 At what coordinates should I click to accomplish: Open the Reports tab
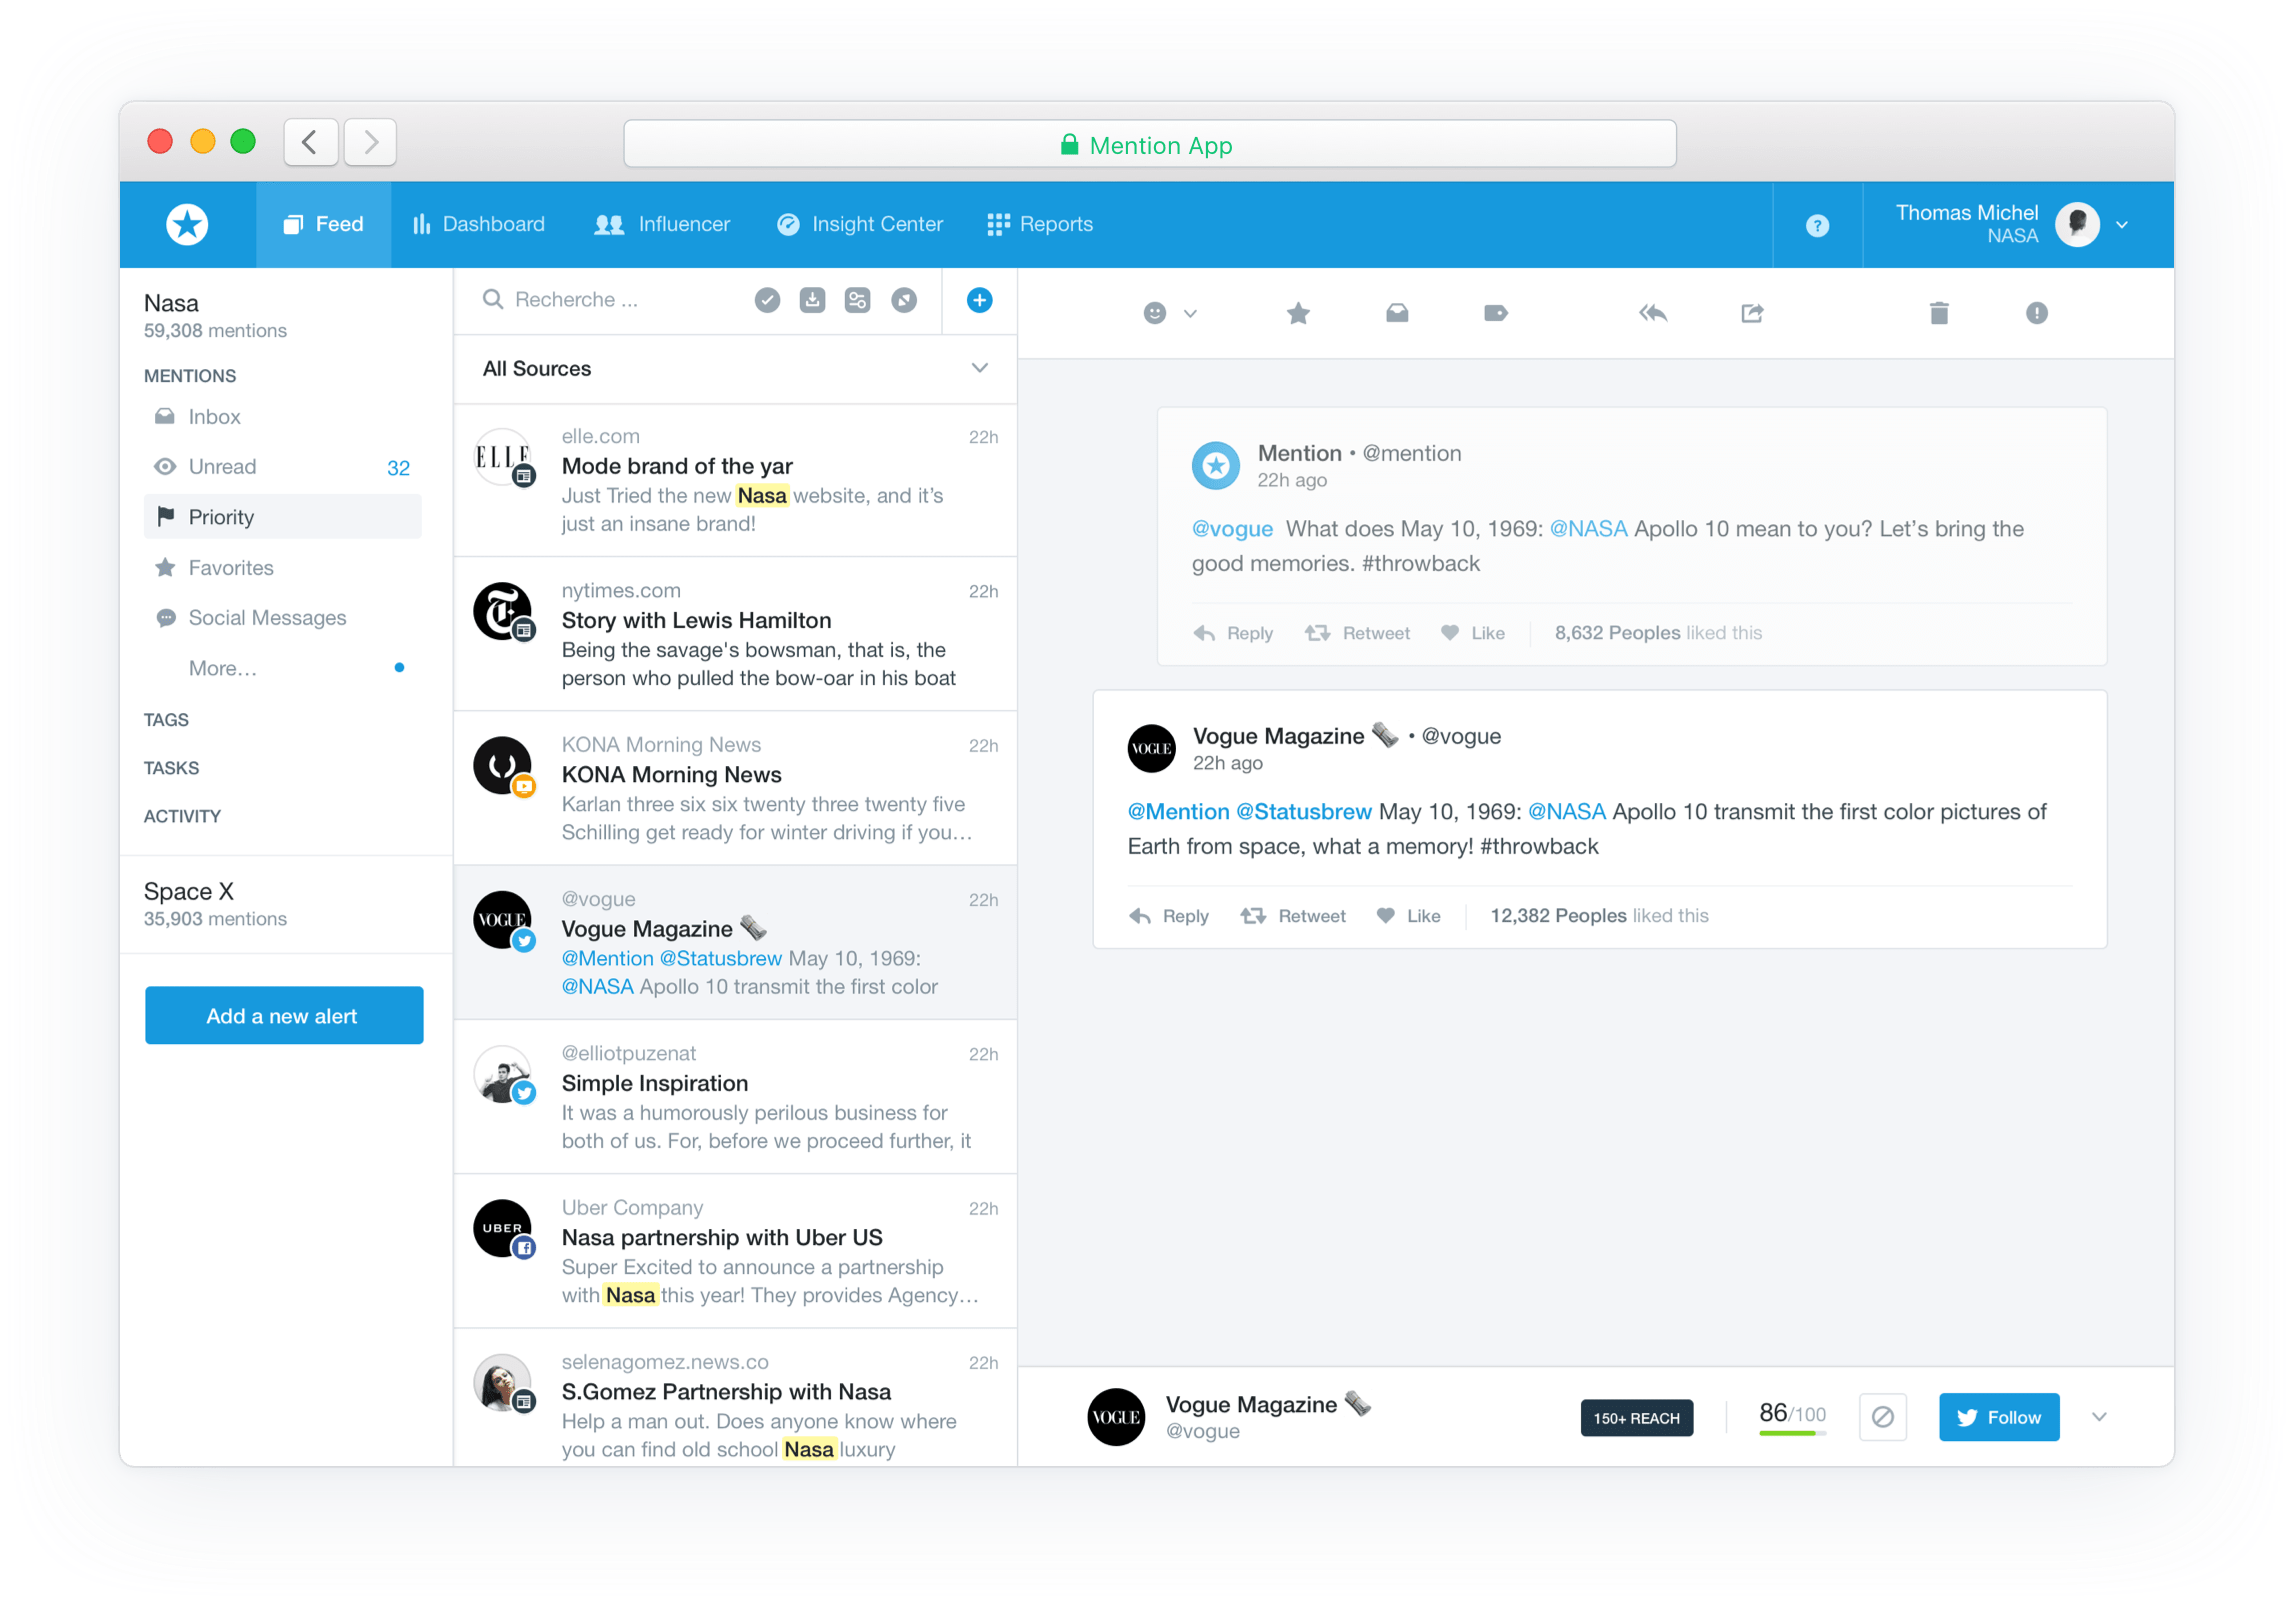[1039, 224]
